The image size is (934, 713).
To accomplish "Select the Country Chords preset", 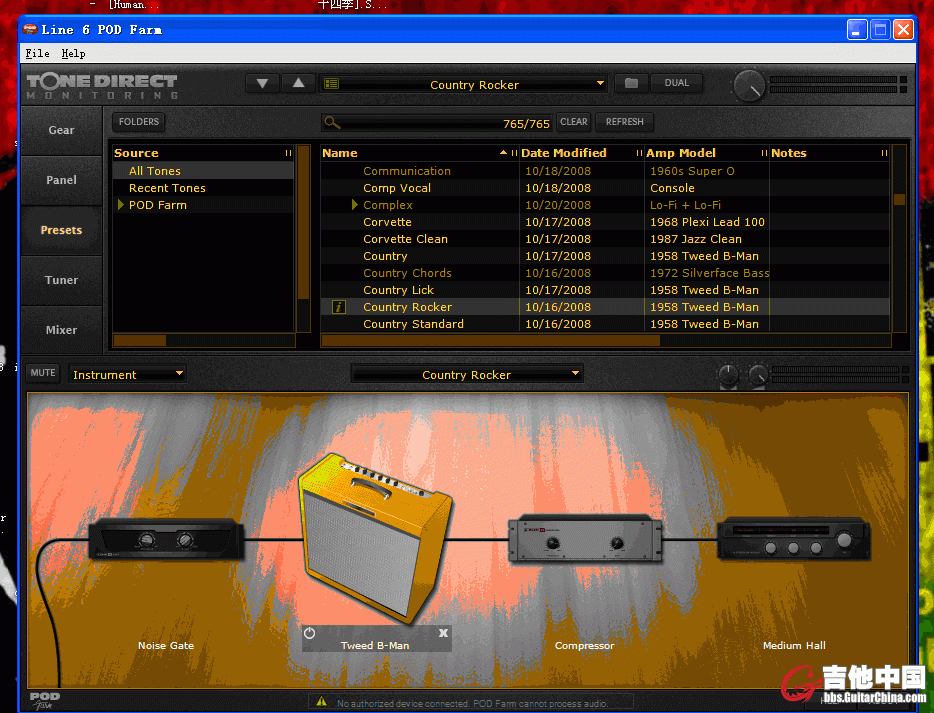I will [407, 273].
